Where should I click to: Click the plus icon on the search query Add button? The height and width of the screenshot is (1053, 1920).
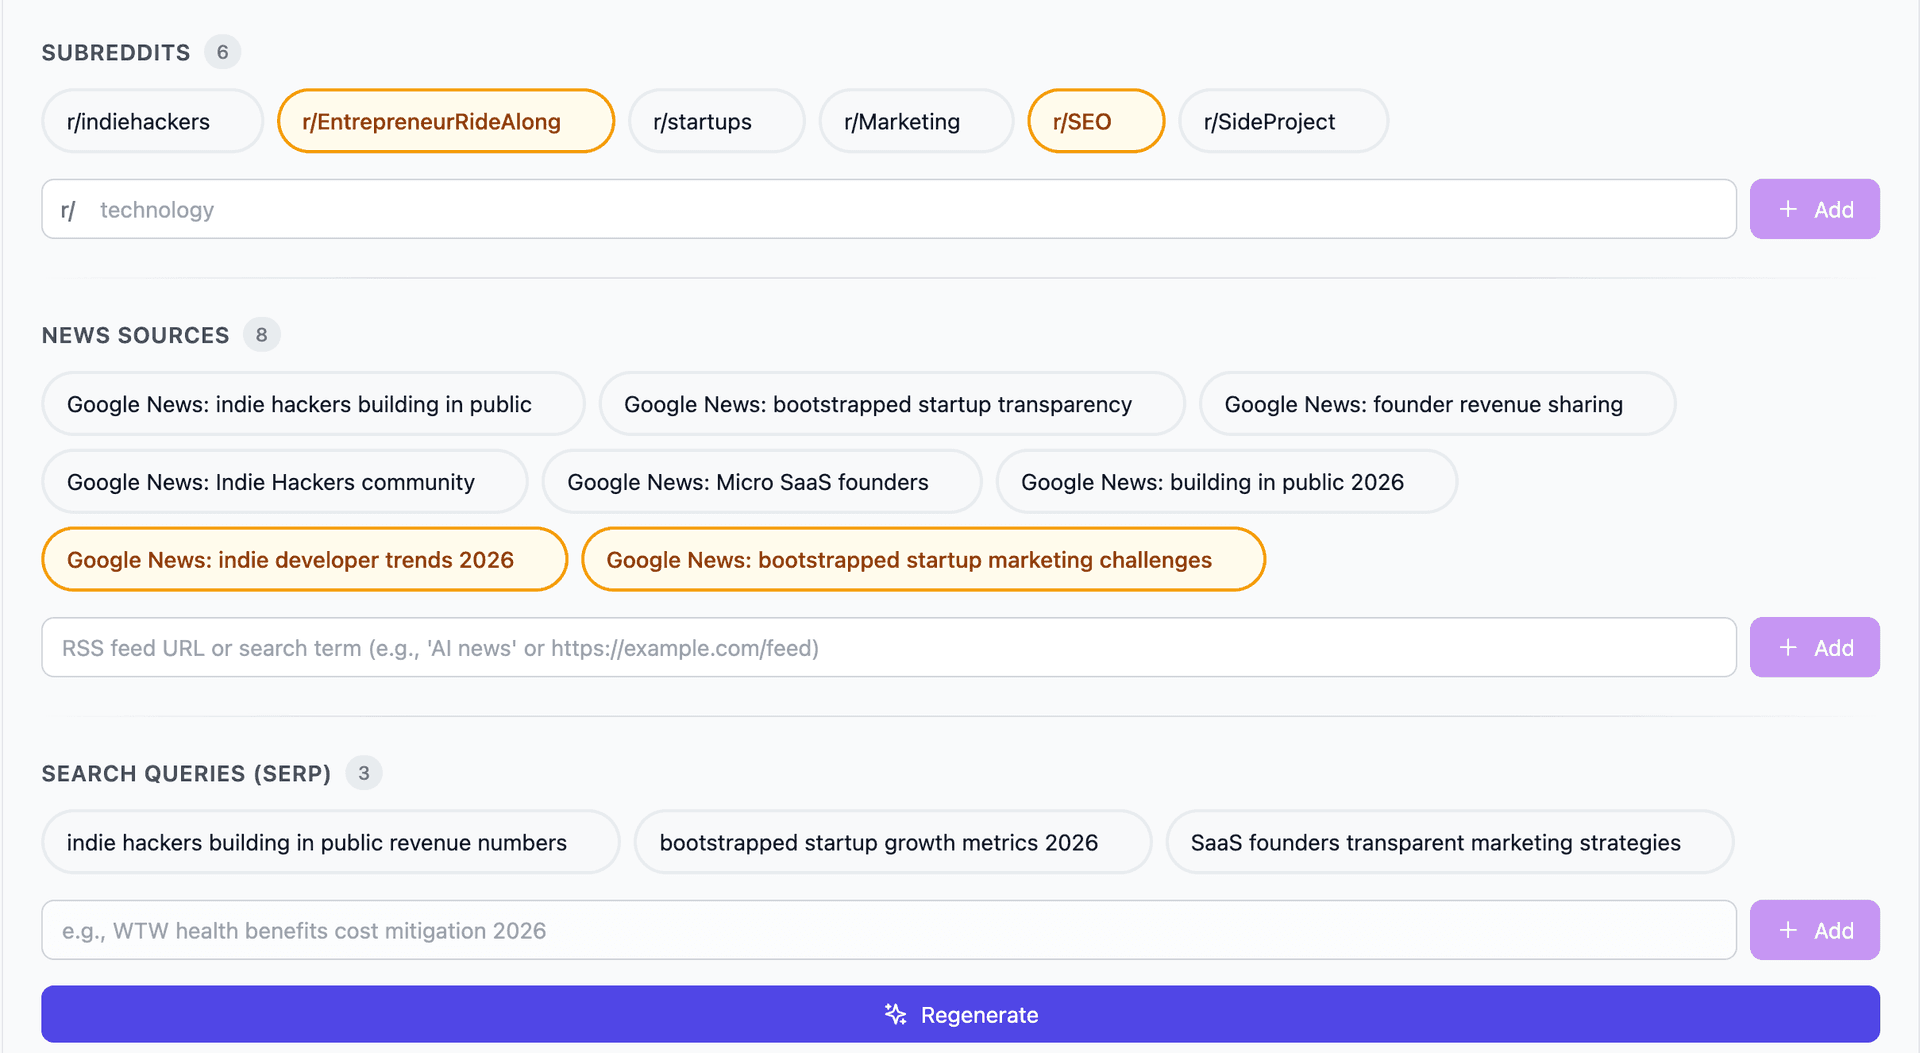click(1787, 930)
